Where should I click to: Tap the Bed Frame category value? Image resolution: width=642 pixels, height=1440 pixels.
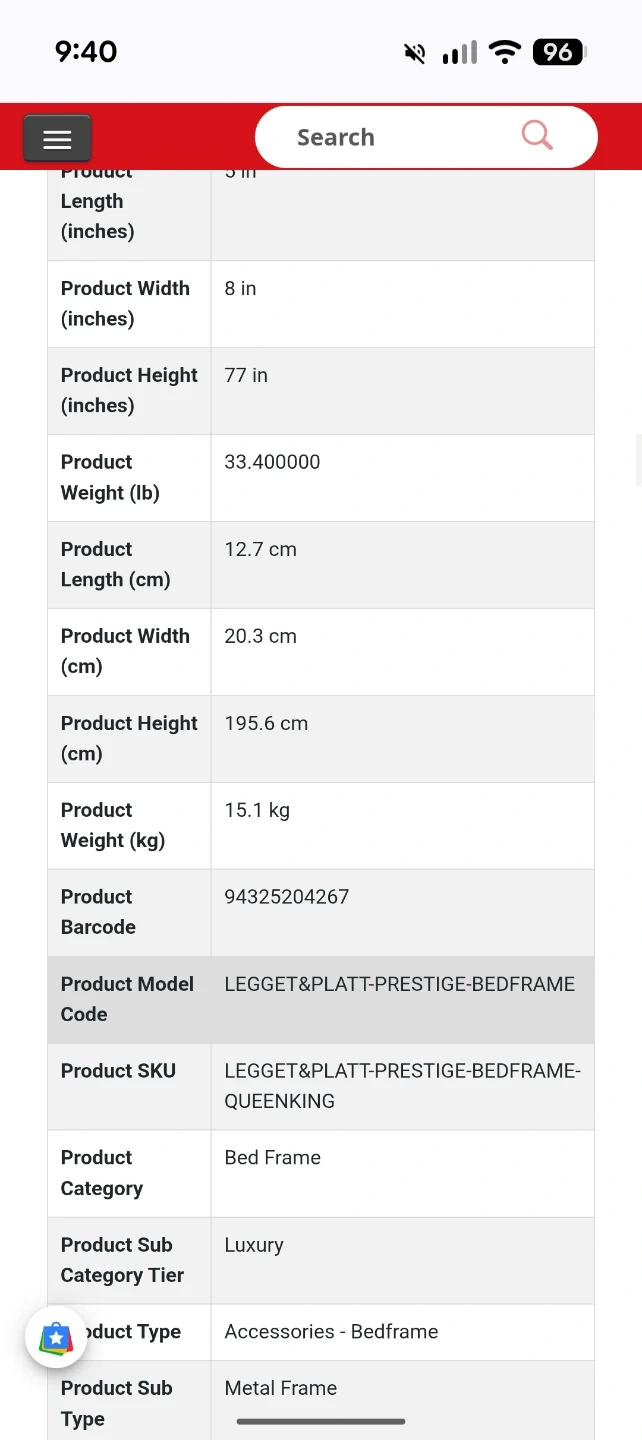(273, 1157)
